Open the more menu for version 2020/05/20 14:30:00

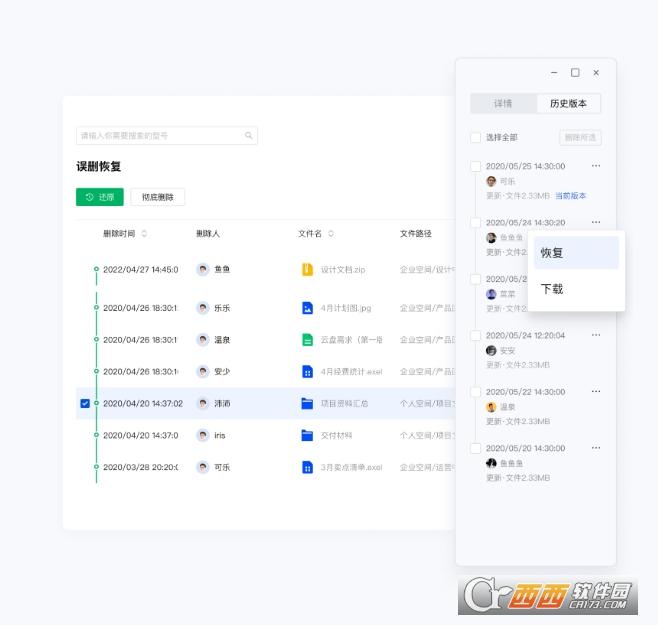coord(596,448)
